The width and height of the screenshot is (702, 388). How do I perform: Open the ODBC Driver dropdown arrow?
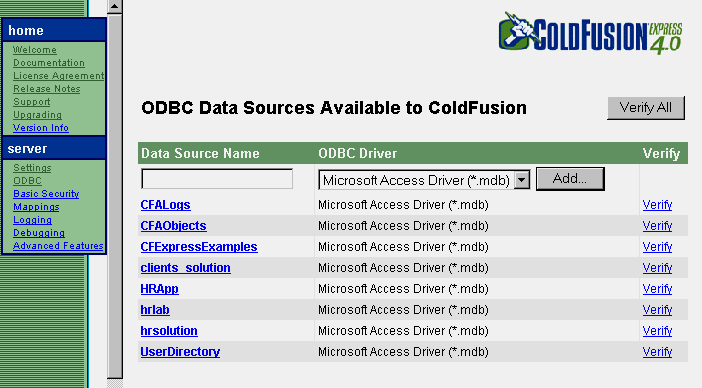[x=522, y=180]
